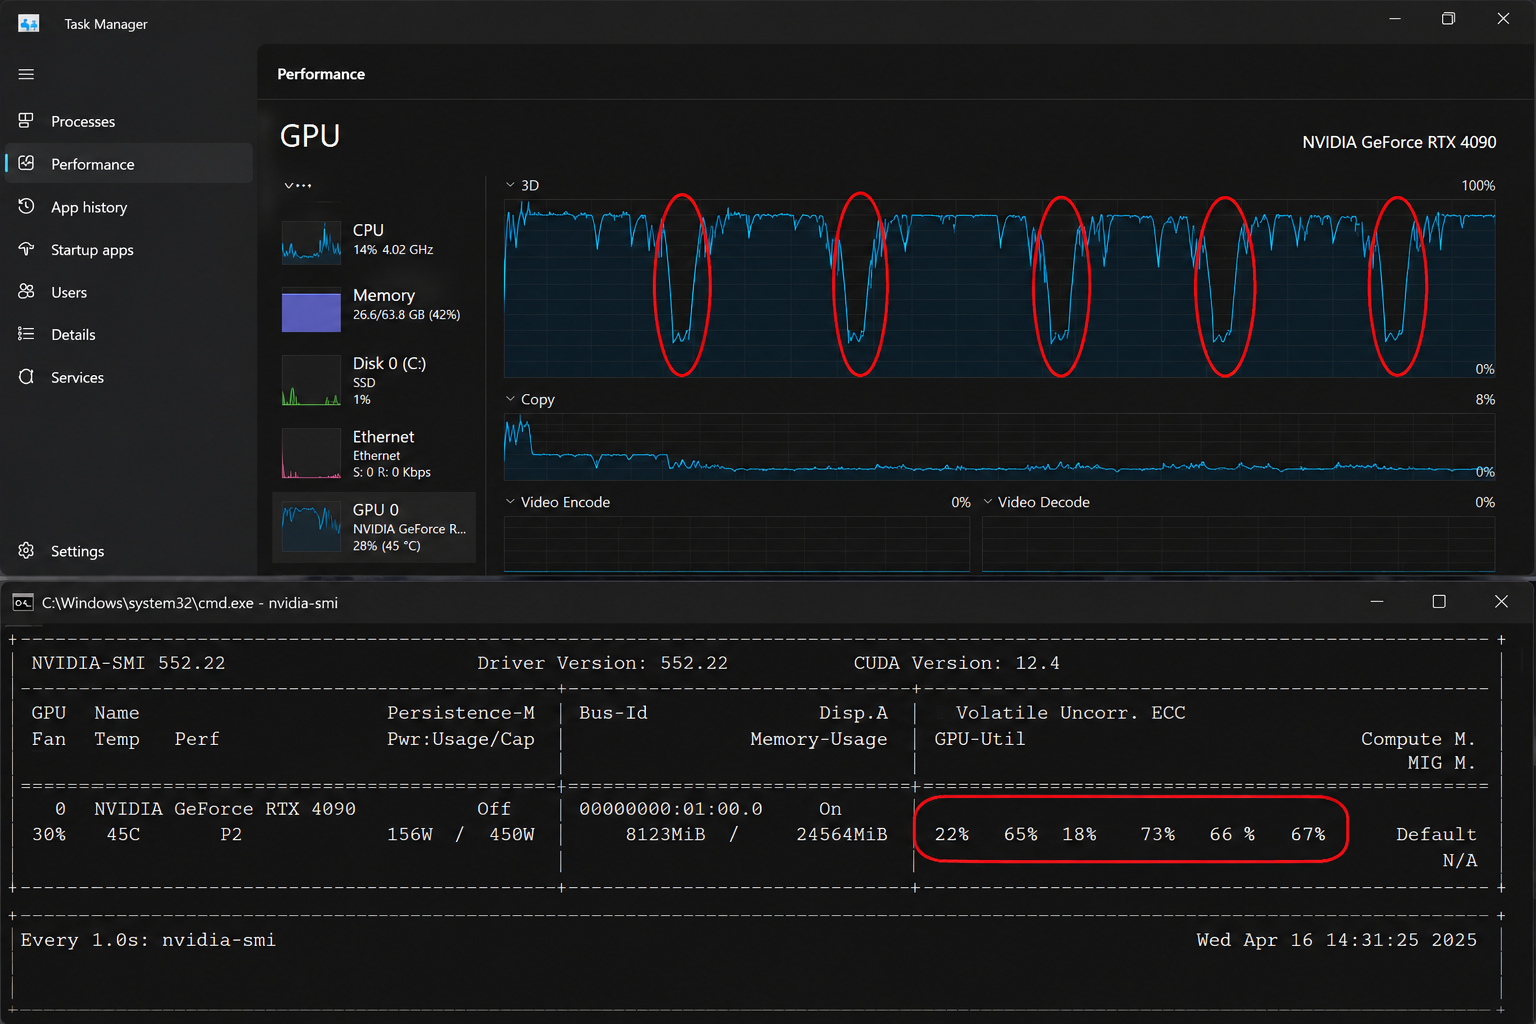Open the Services page
The width and height of the screenshot is (1536, 1024).
click(x=129, y=377)
